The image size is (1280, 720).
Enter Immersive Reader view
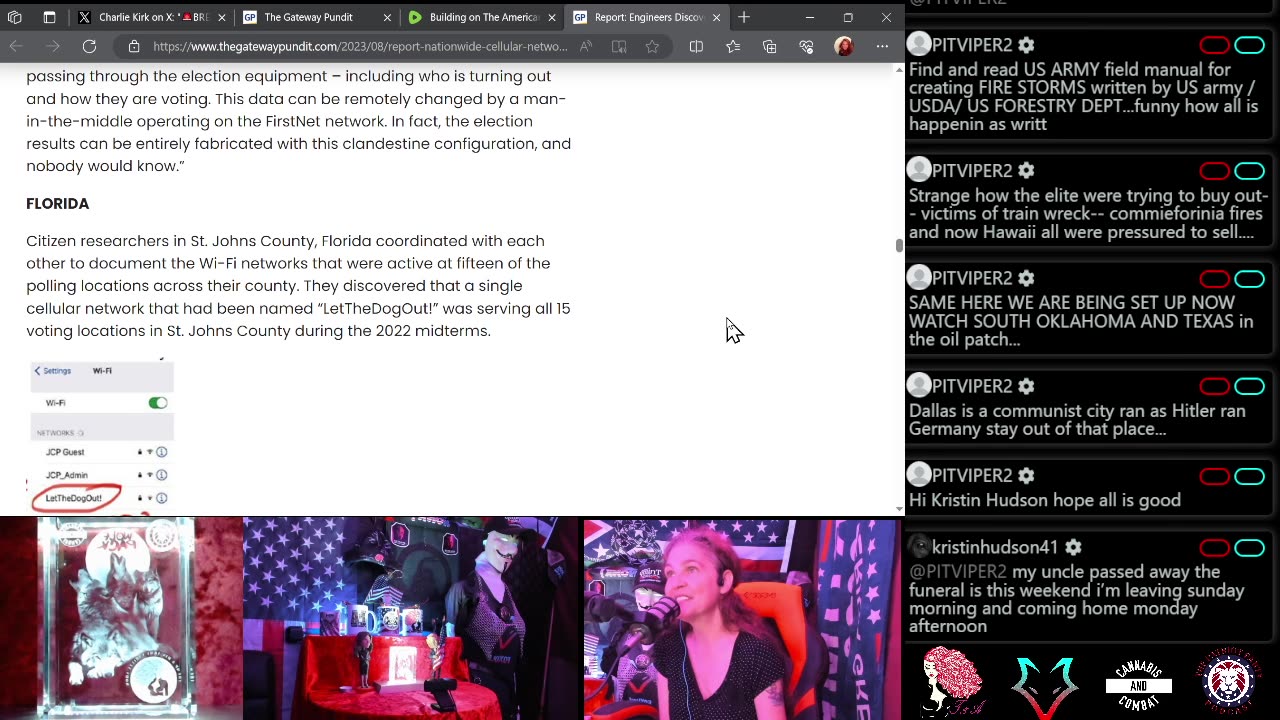619,46
